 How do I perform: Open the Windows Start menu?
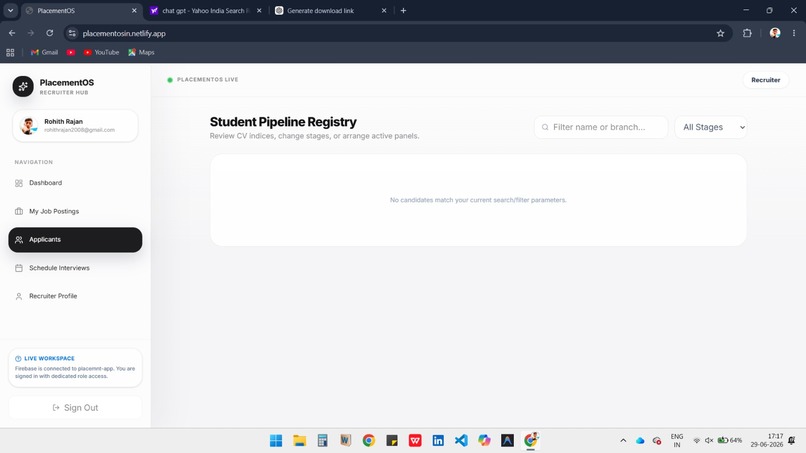click(x=276, y=440)
